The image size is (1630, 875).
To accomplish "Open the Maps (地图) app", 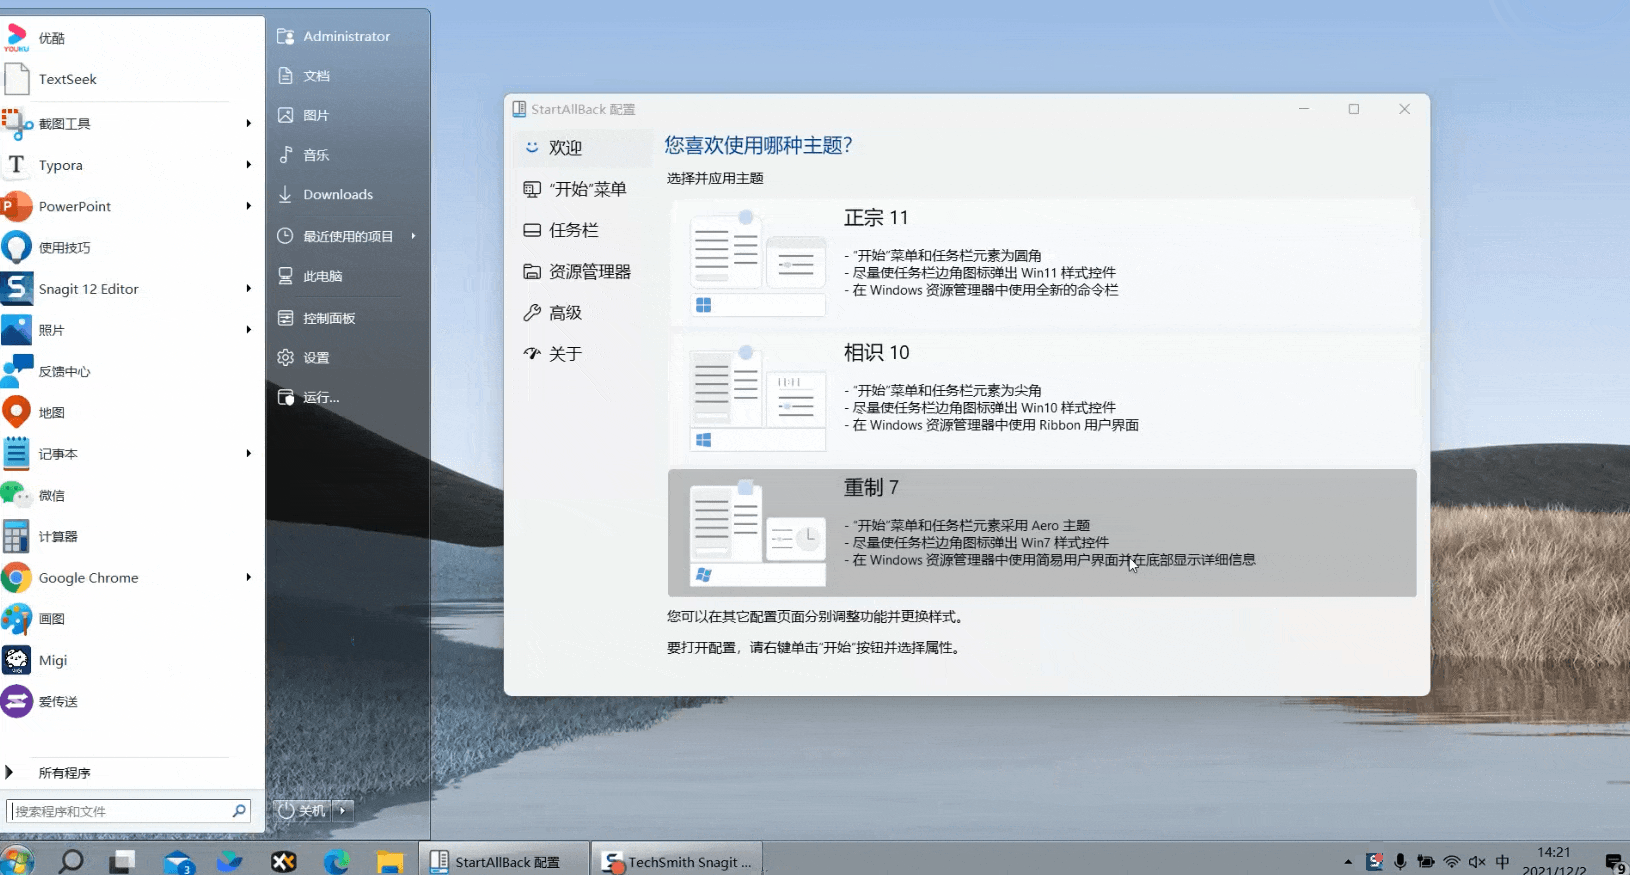I will 130,412.
